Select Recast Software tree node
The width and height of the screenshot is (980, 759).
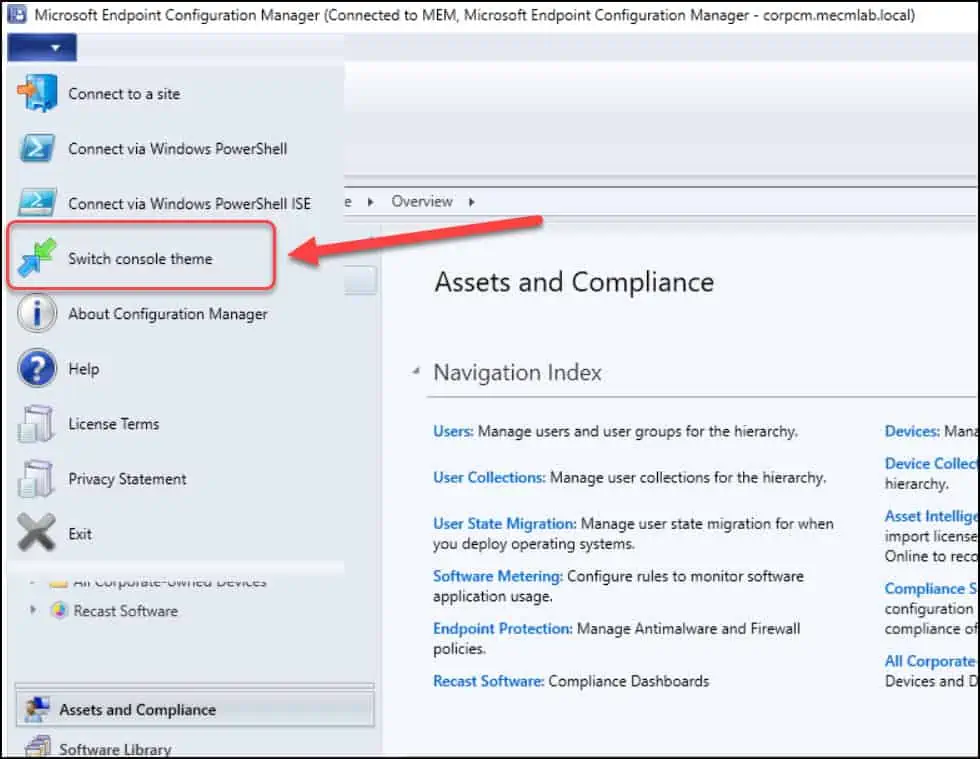pos(126,611)
